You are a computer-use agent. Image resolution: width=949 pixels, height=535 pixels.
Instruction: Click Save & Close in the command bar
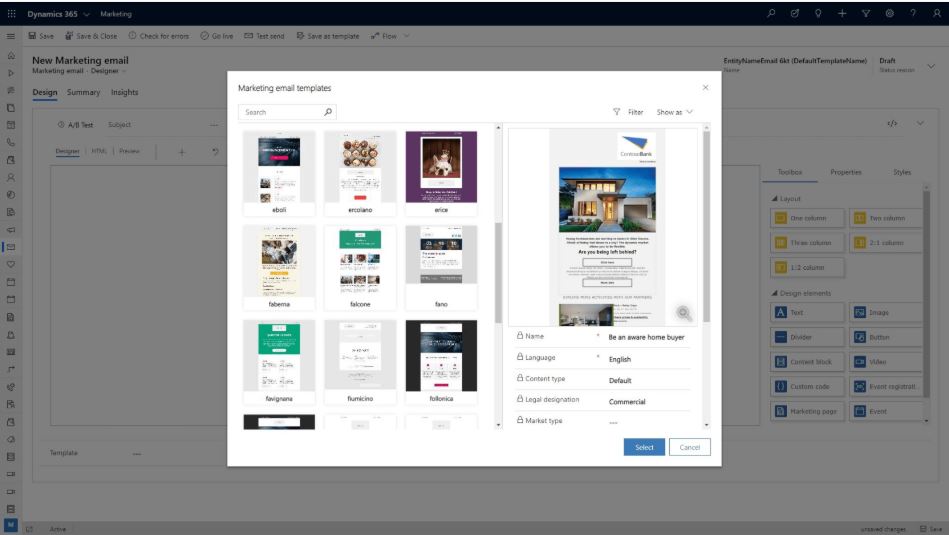[91, 36]
